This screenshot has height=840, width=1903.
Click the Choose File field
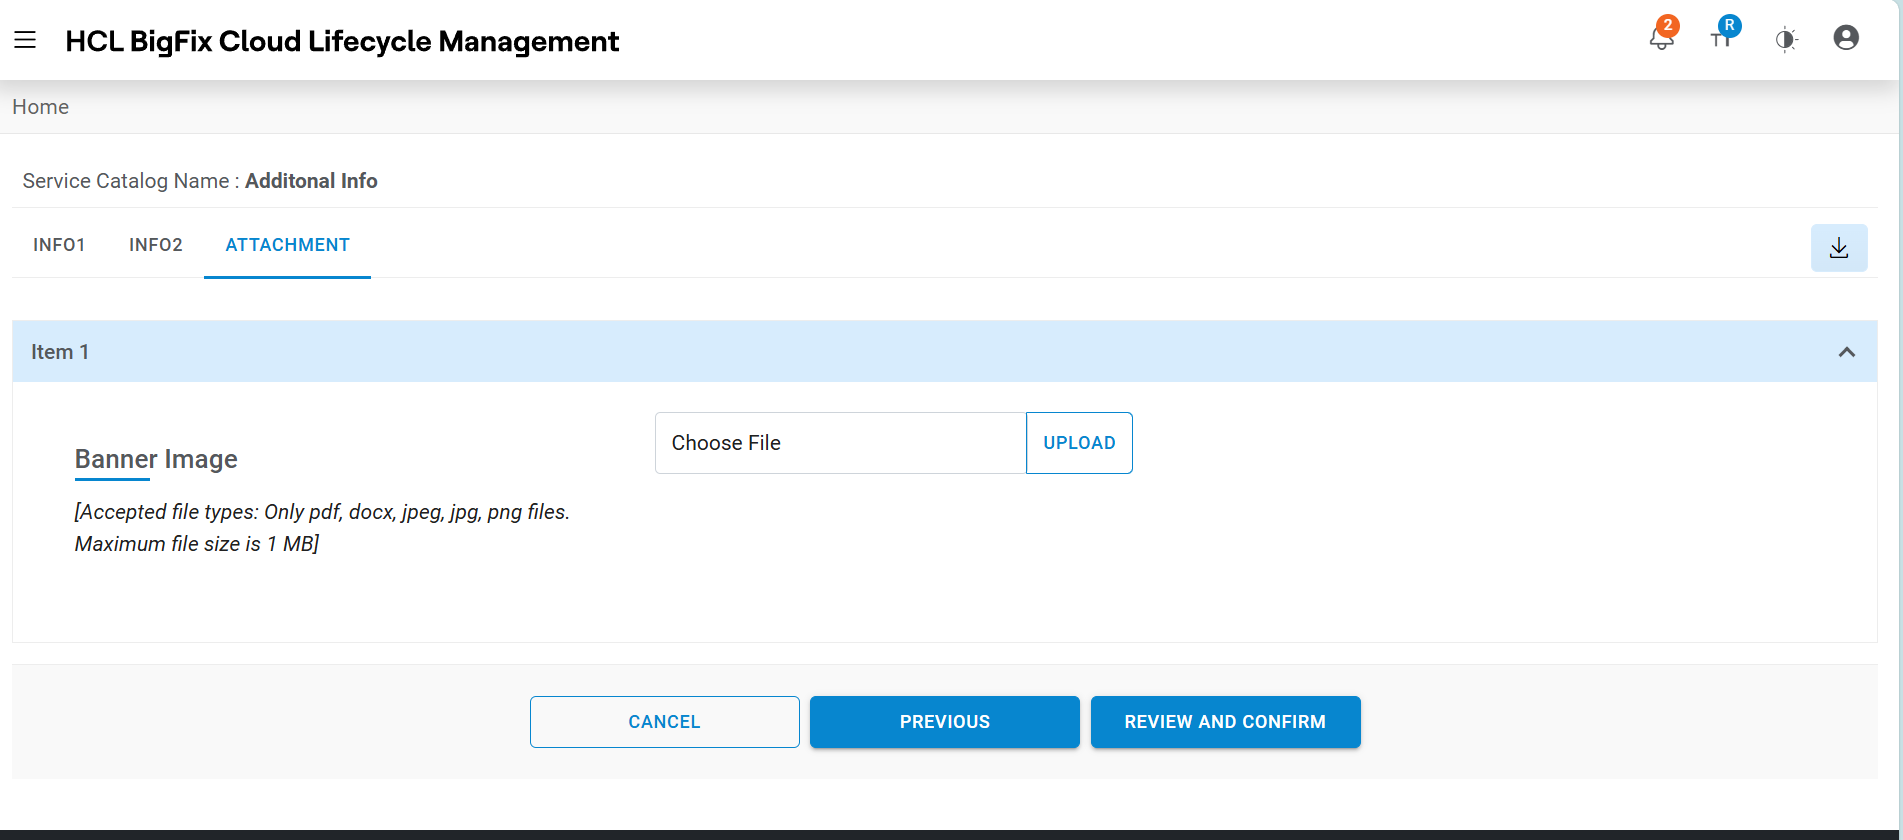coord(840,443)
